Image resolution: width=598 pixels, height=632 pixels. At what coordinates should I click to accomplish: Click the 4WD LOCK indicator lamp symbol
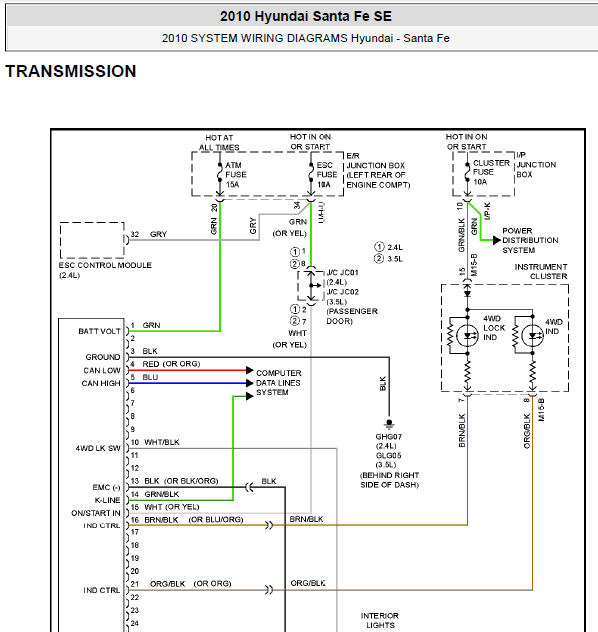[x=467, y=335]
